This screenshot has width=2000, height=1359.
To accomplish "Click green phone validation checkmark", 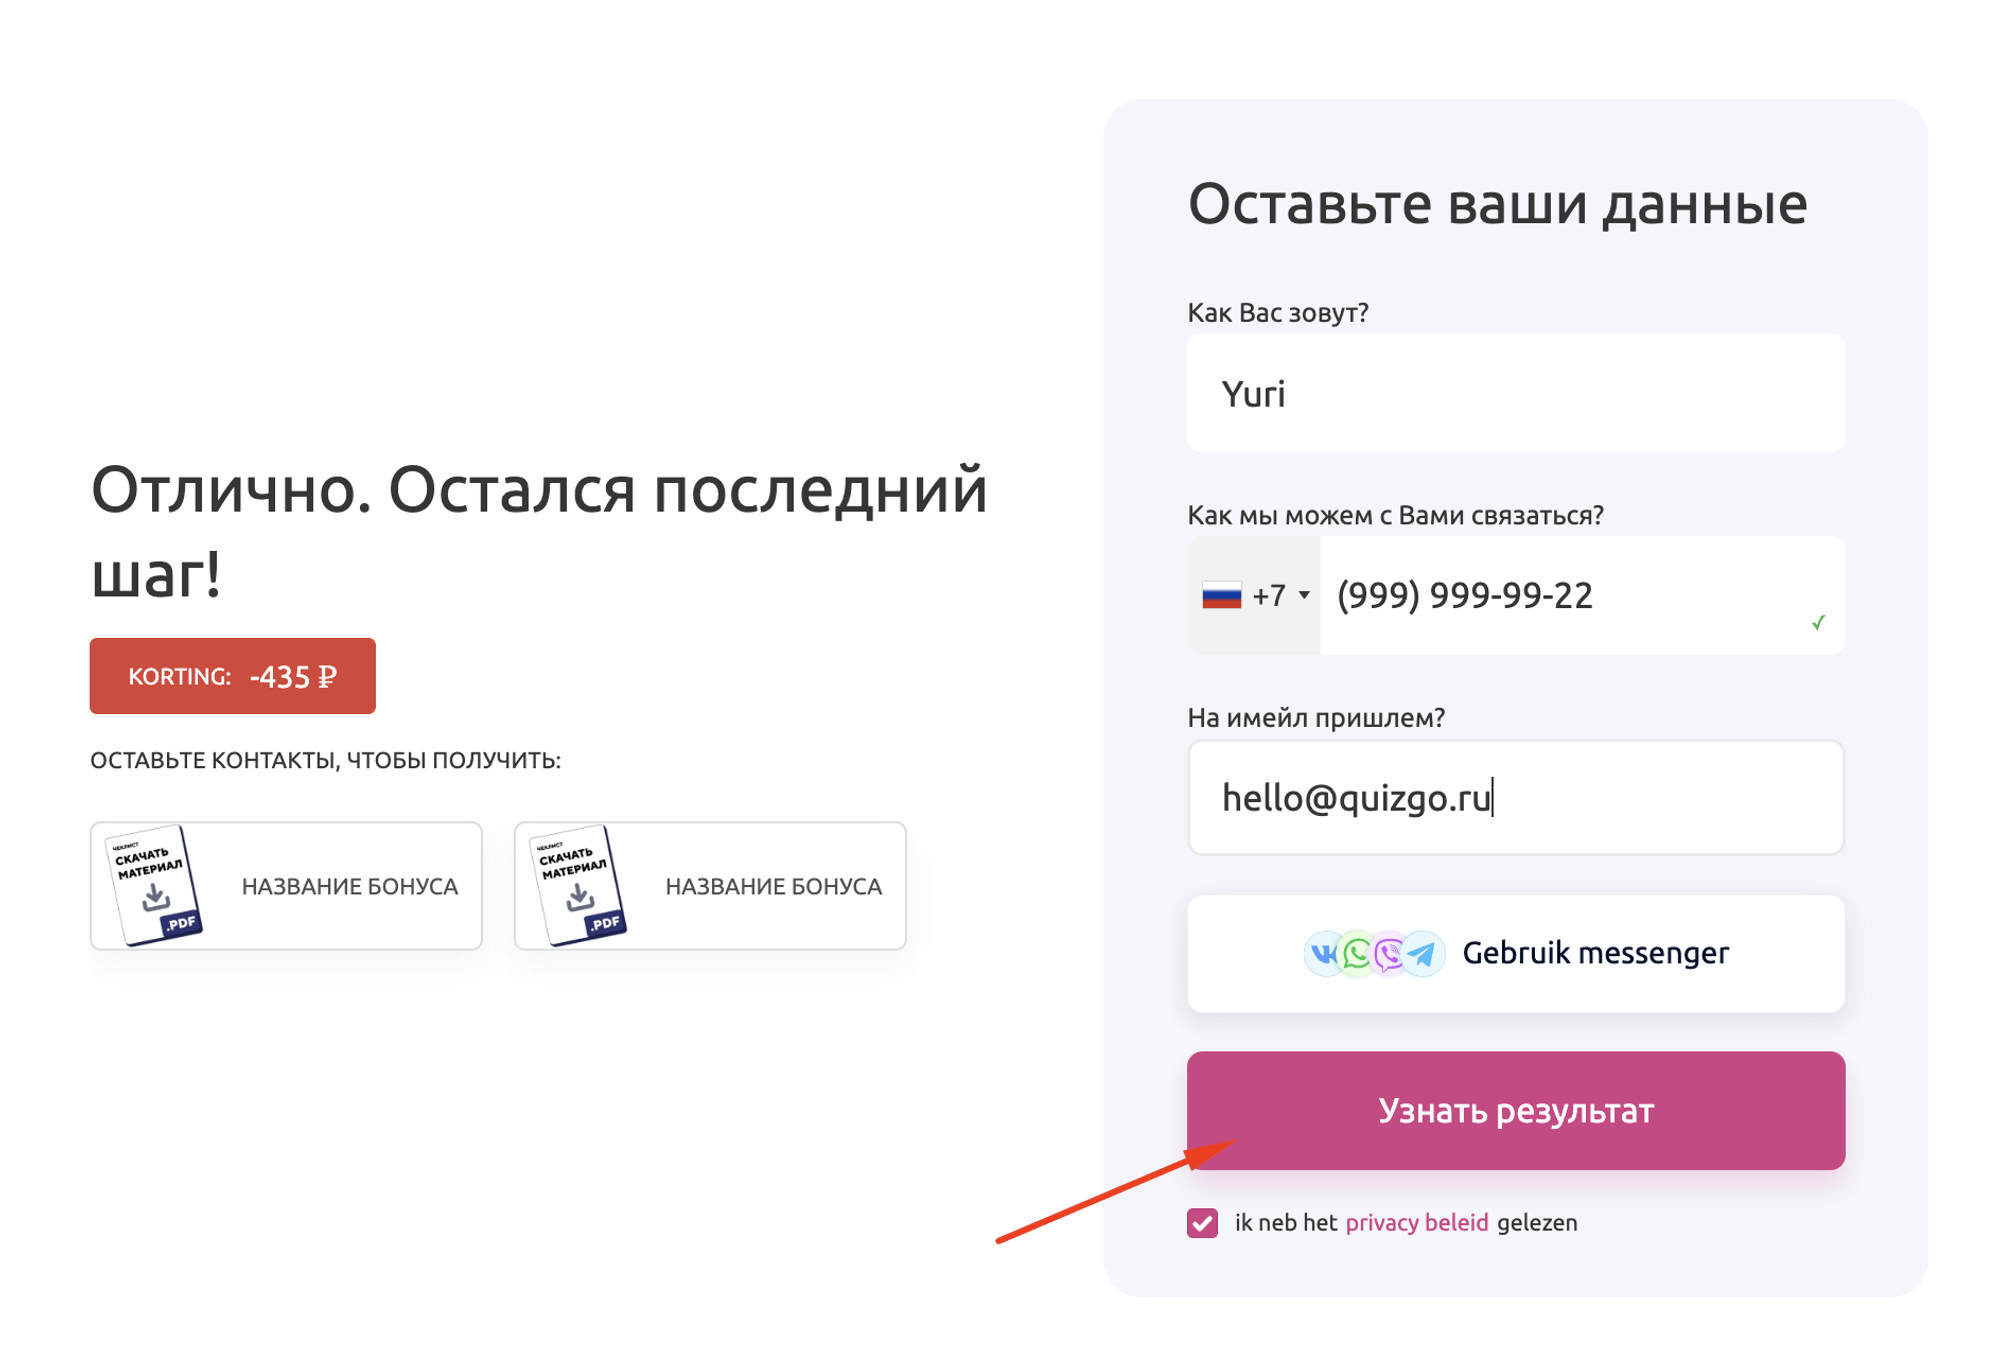I will (x=1817, y=622).
